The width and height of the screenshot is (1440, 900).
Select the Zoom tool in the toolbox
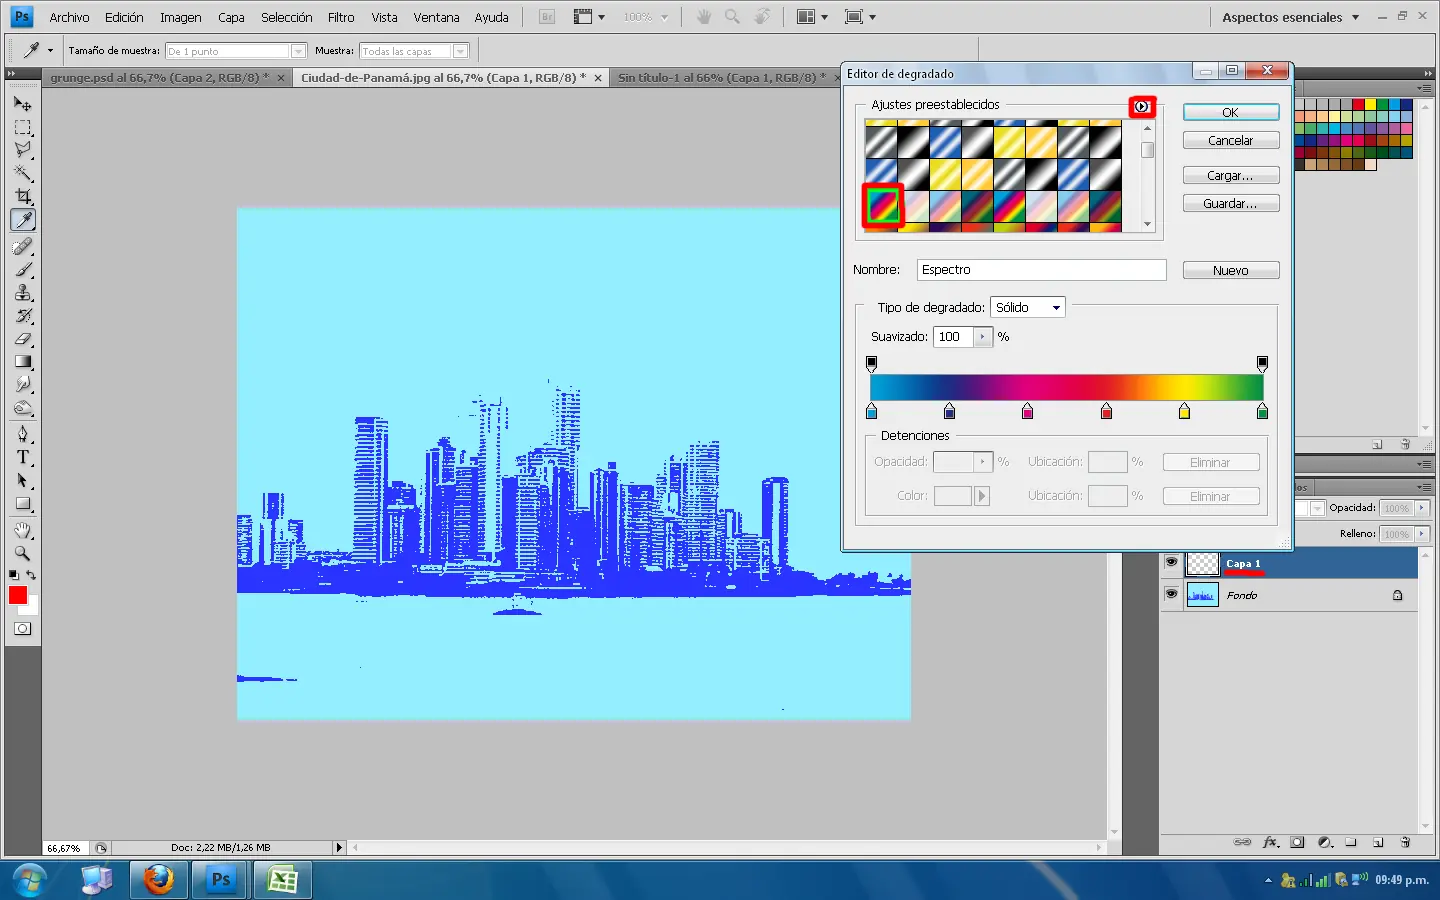pos(23,553)
